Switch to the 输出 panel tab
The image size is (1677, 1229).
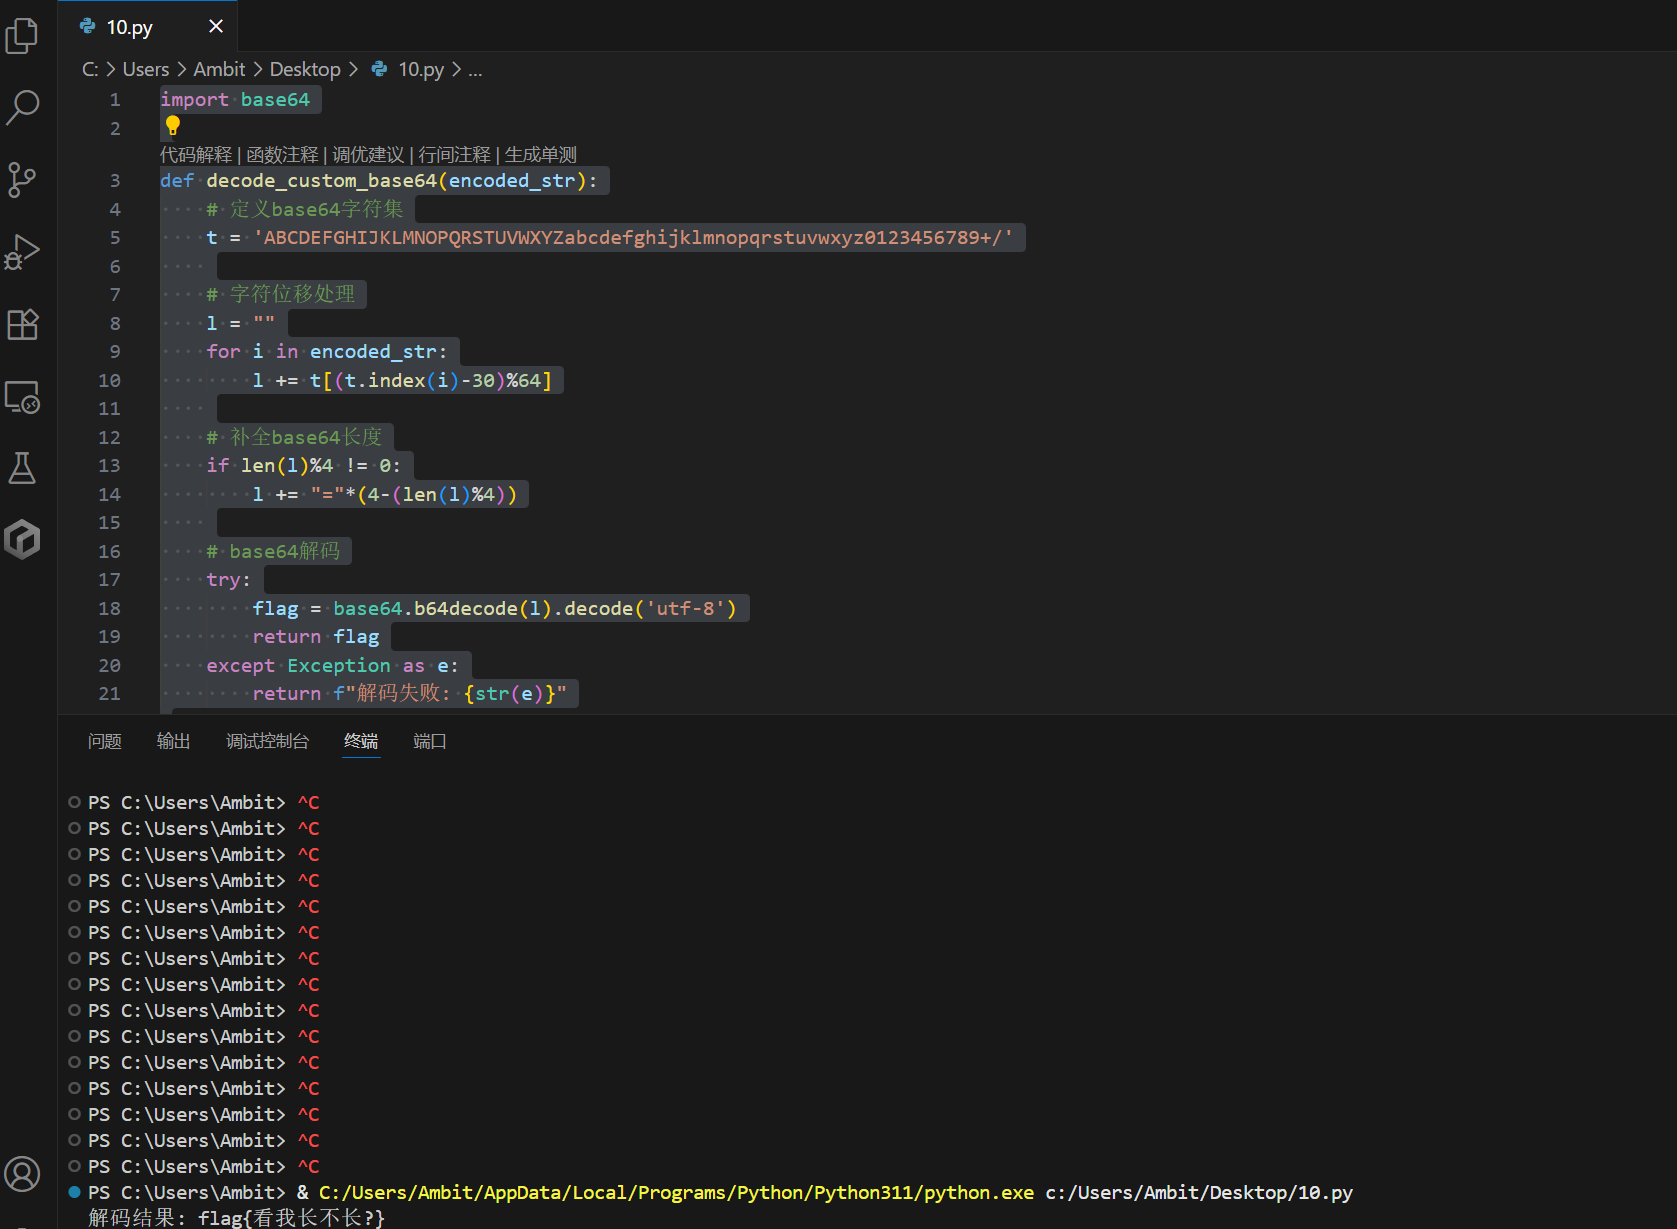[174, 741]
